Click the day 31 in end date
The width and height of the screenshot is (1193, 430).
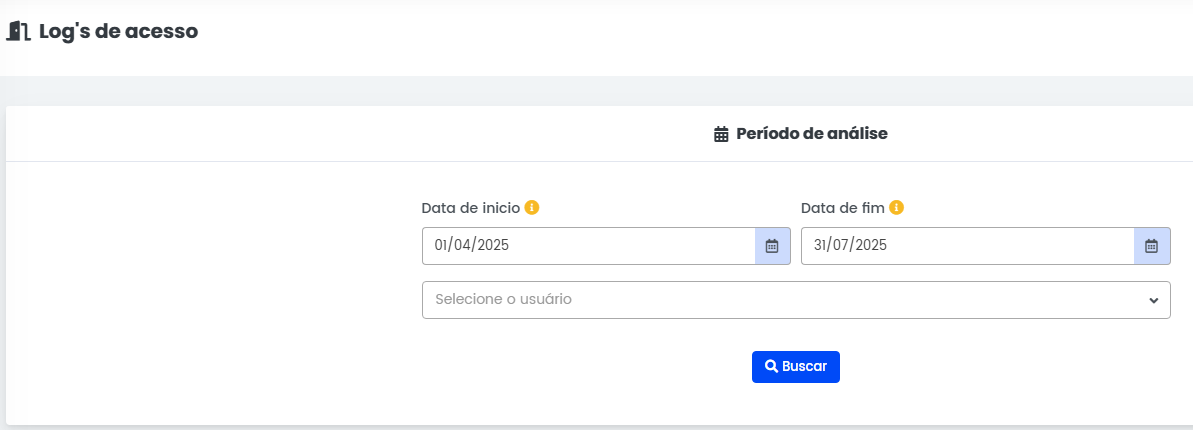click(x=821, y=246)
